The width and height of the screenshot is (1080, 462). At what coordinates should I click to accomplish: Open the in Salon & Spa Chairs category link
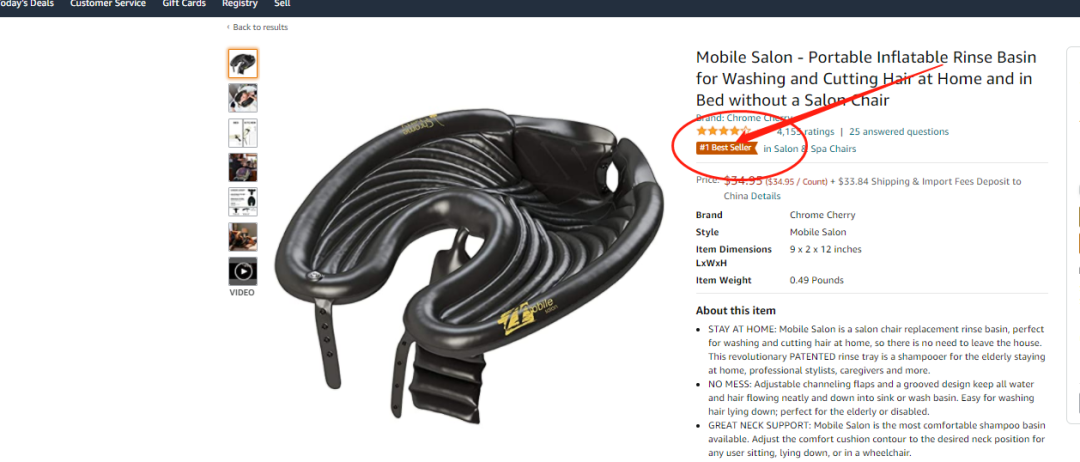810,149
